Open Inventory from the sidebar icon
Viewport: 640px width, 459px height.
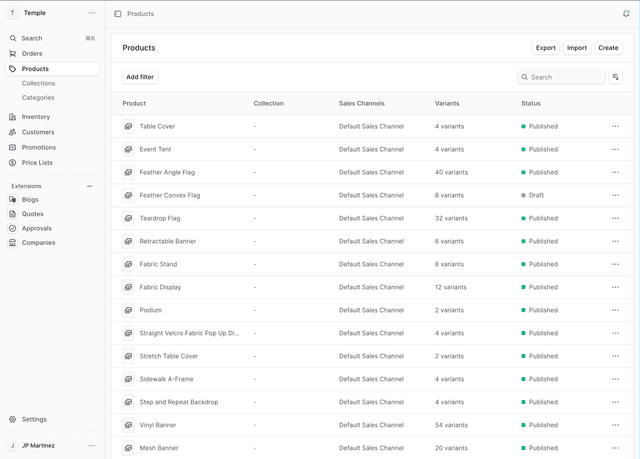(13, 117)
